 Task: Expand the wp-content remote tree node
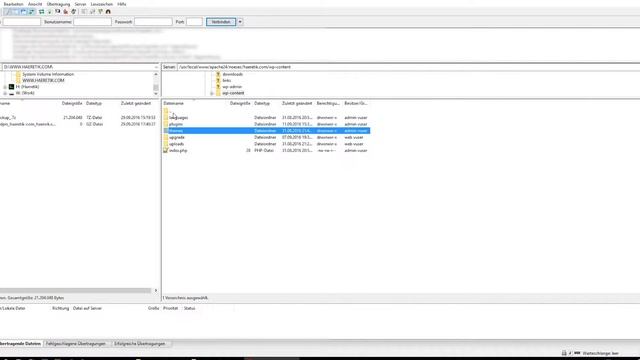pos(211,93)
